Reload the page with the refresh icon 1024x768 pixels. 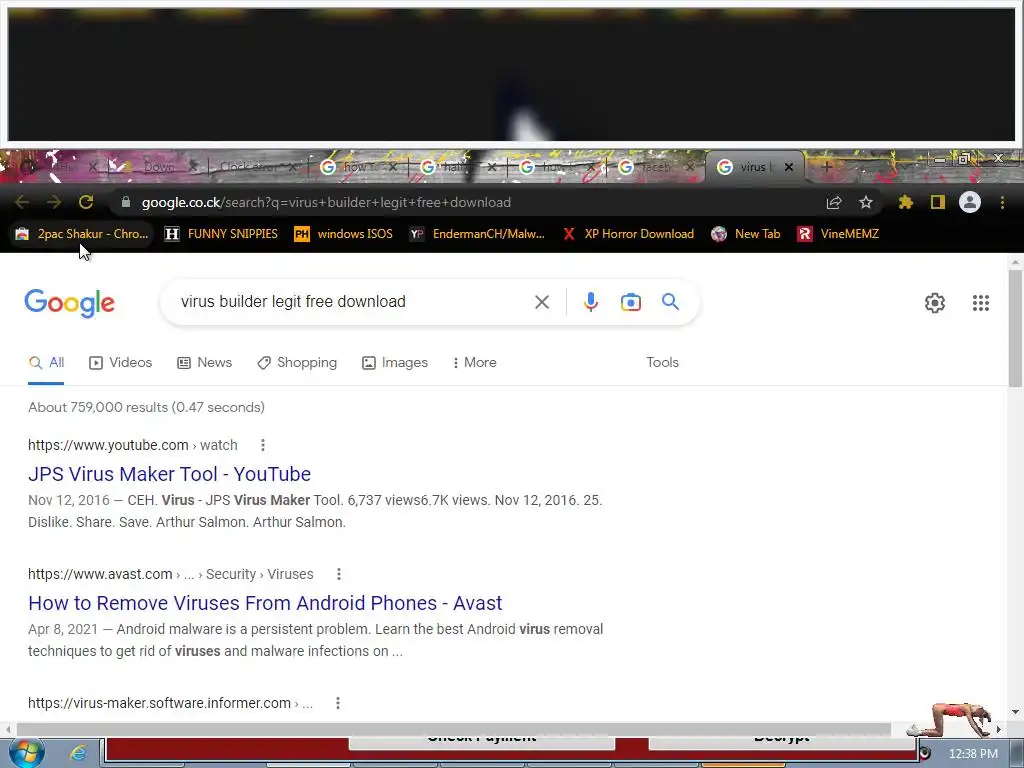tap(86, 202)
